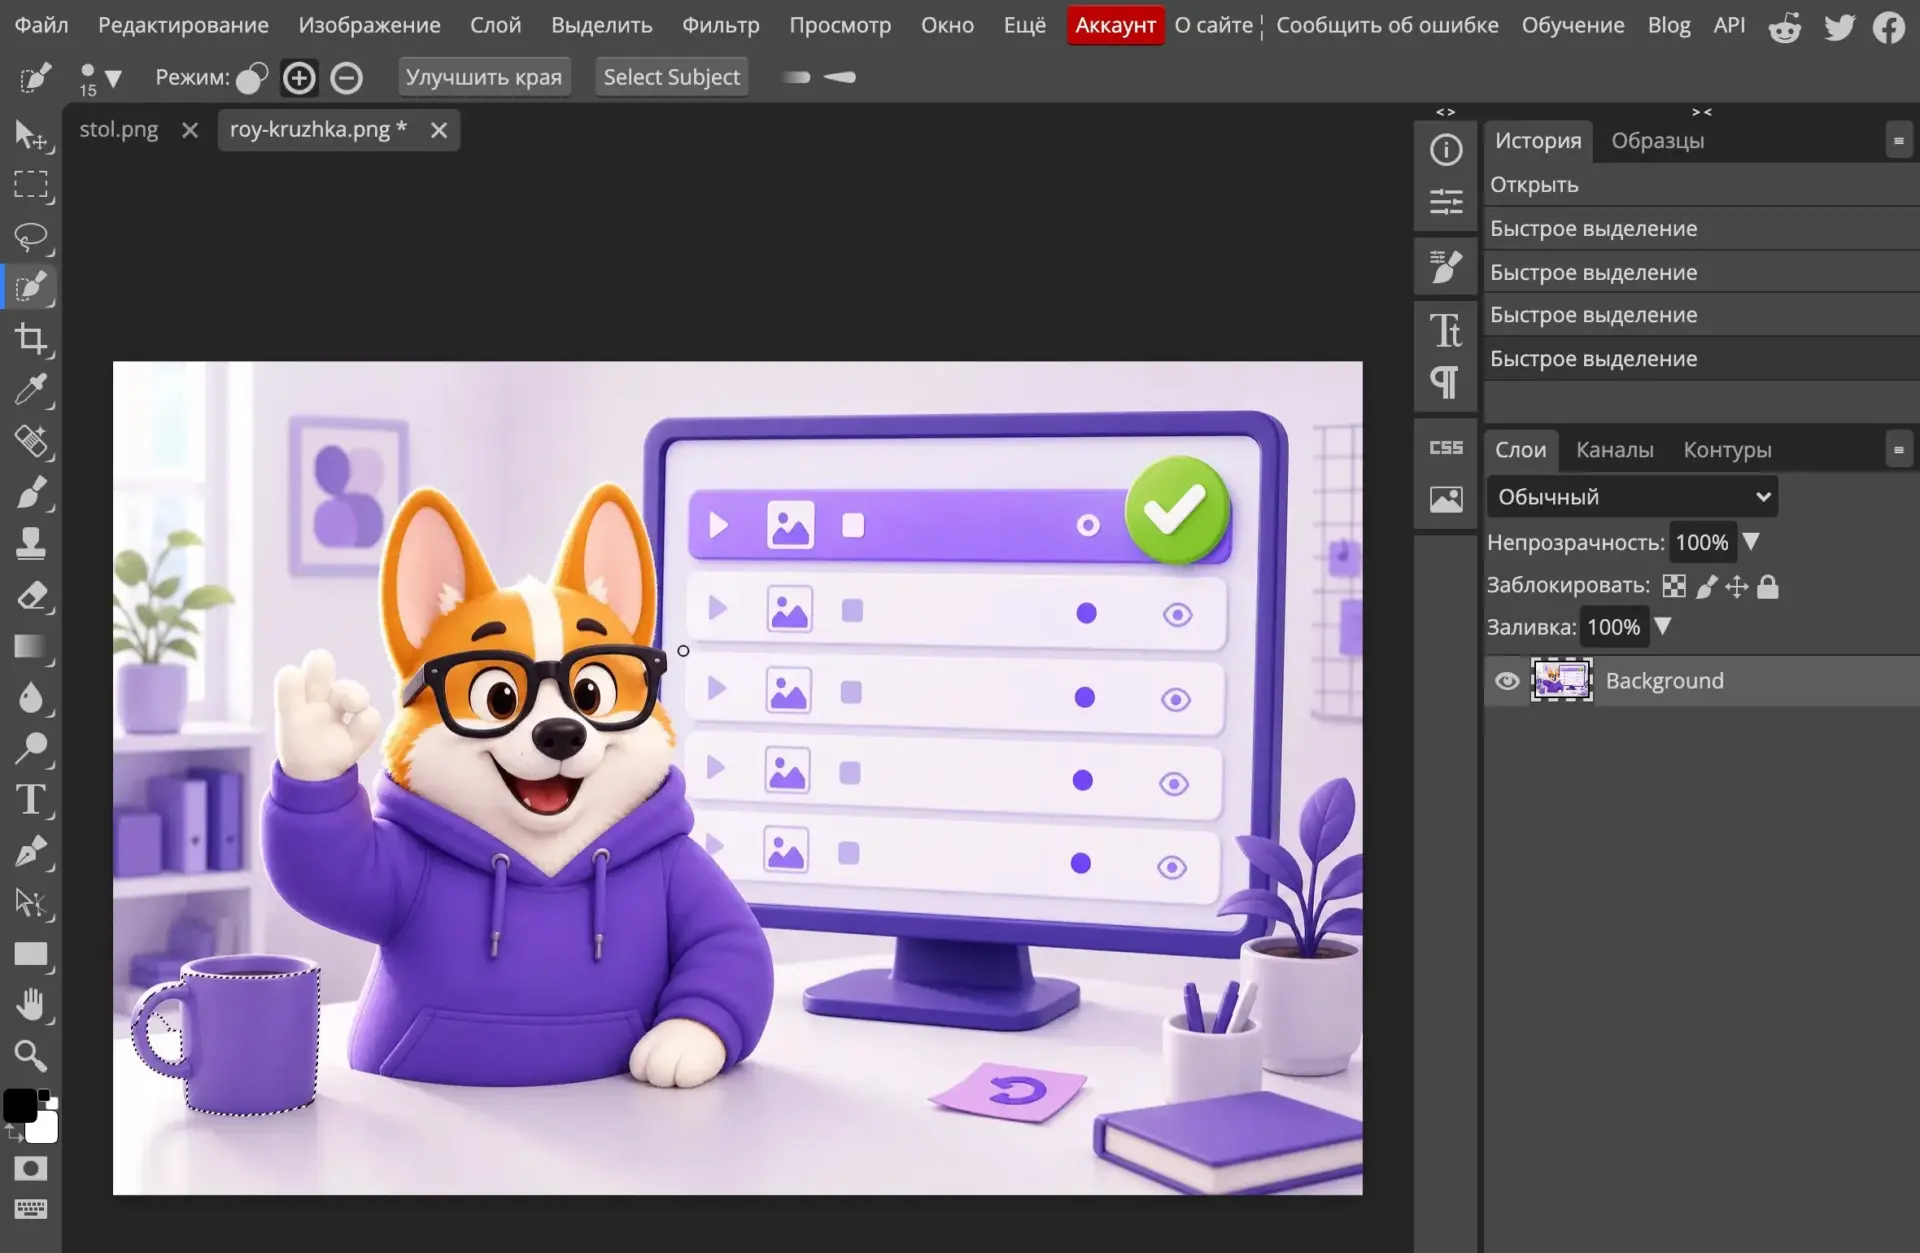The width and height of the screenshot is (1920, 1253).
Task: Toggle lock transparent pixels checker icon
Action: point(1674,586)
